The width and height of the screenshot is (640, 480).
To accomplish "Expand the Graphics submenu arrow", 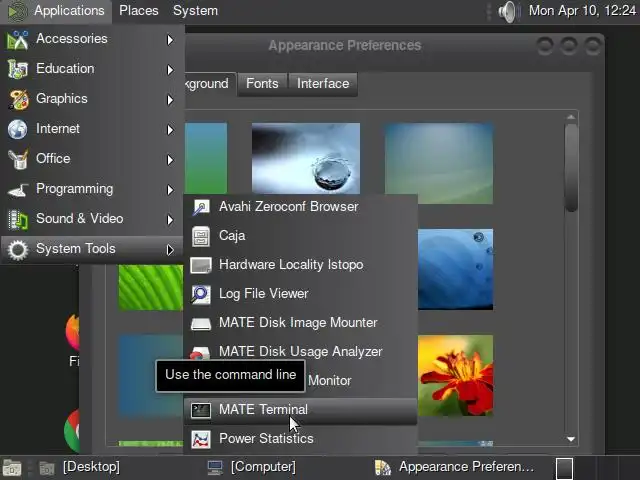I will (x=170, y=100).
